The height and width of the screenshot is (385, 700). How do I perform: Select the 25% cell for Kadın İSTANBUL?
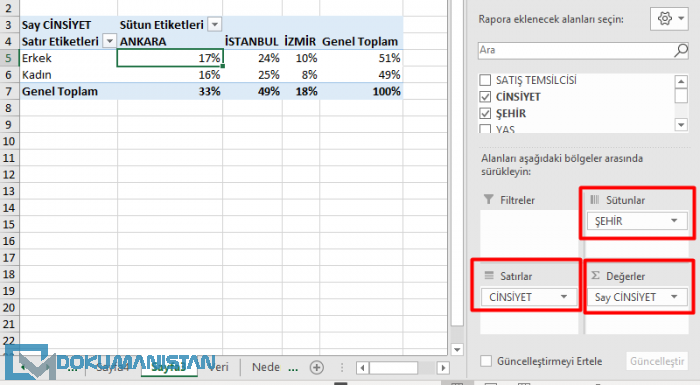click(x=252, y=75)
